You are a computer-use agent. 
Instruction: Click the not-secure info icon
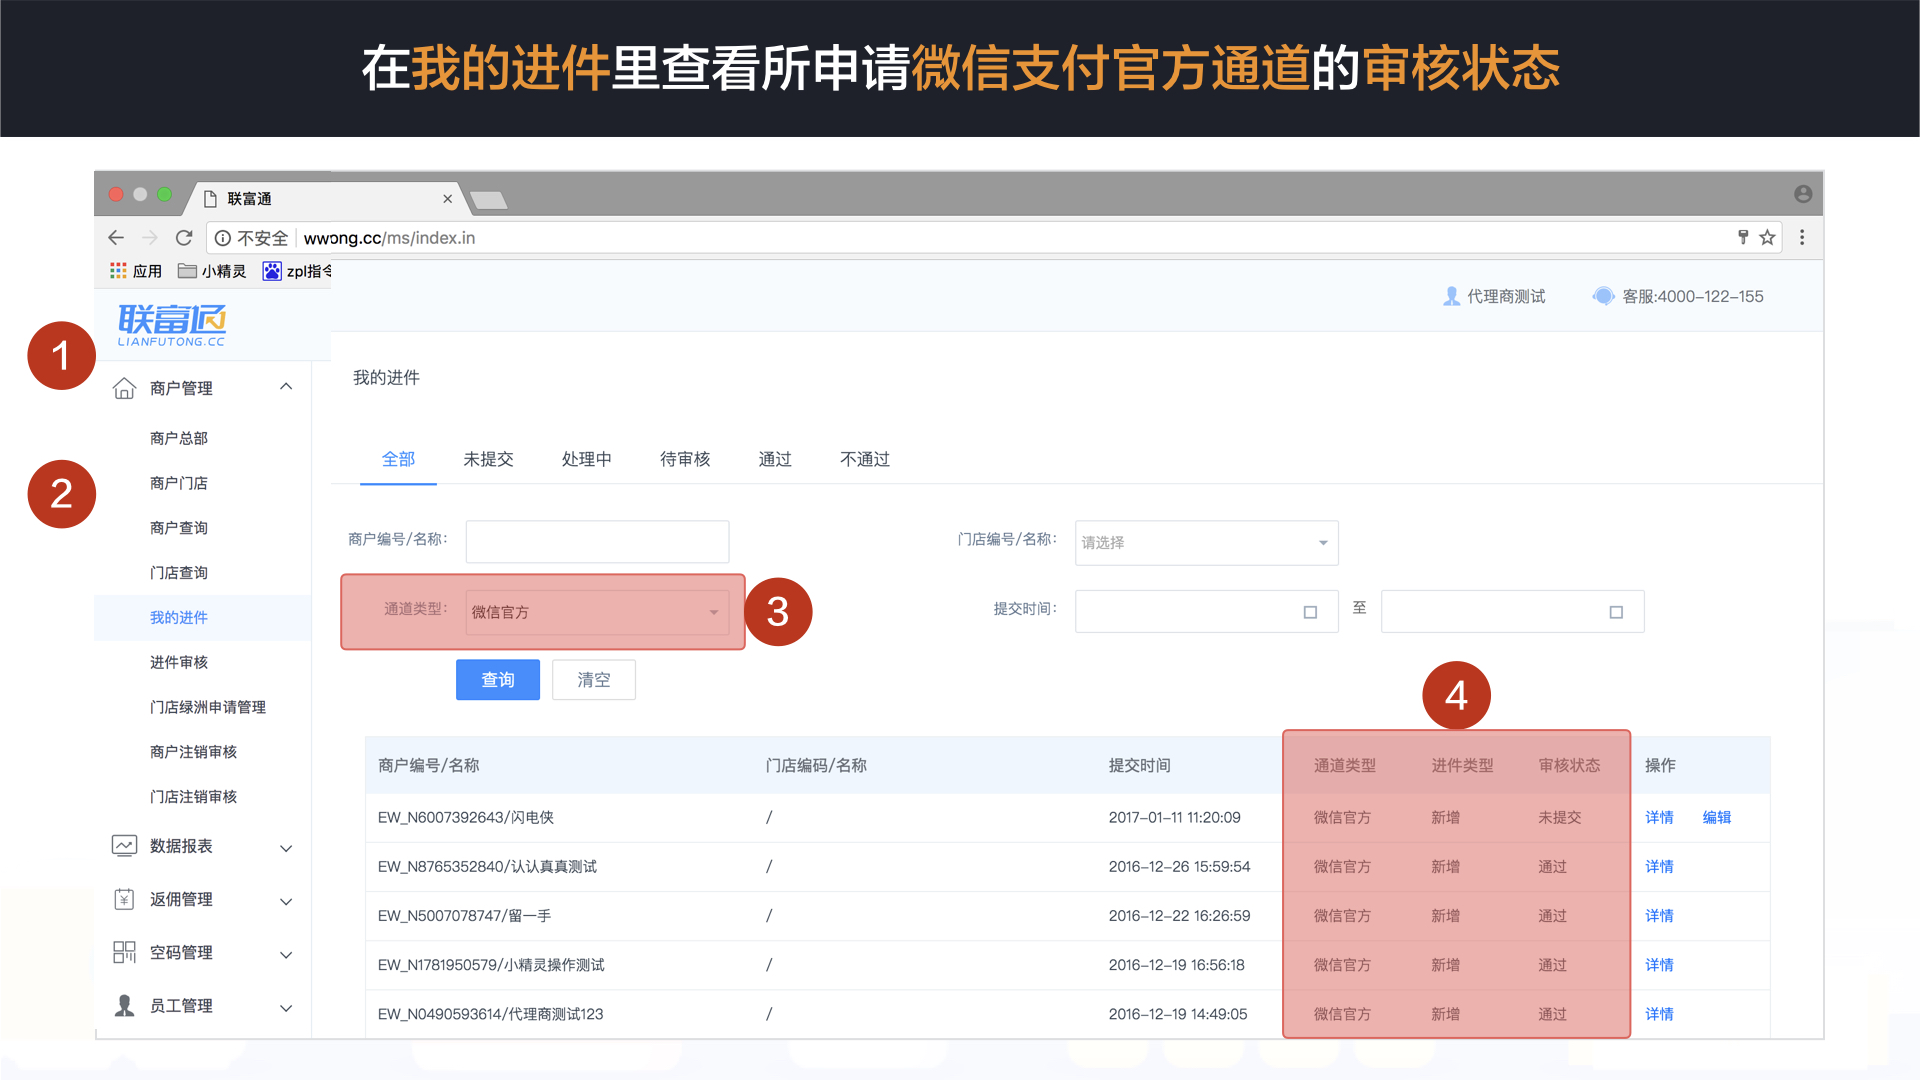tap(223, 238)
